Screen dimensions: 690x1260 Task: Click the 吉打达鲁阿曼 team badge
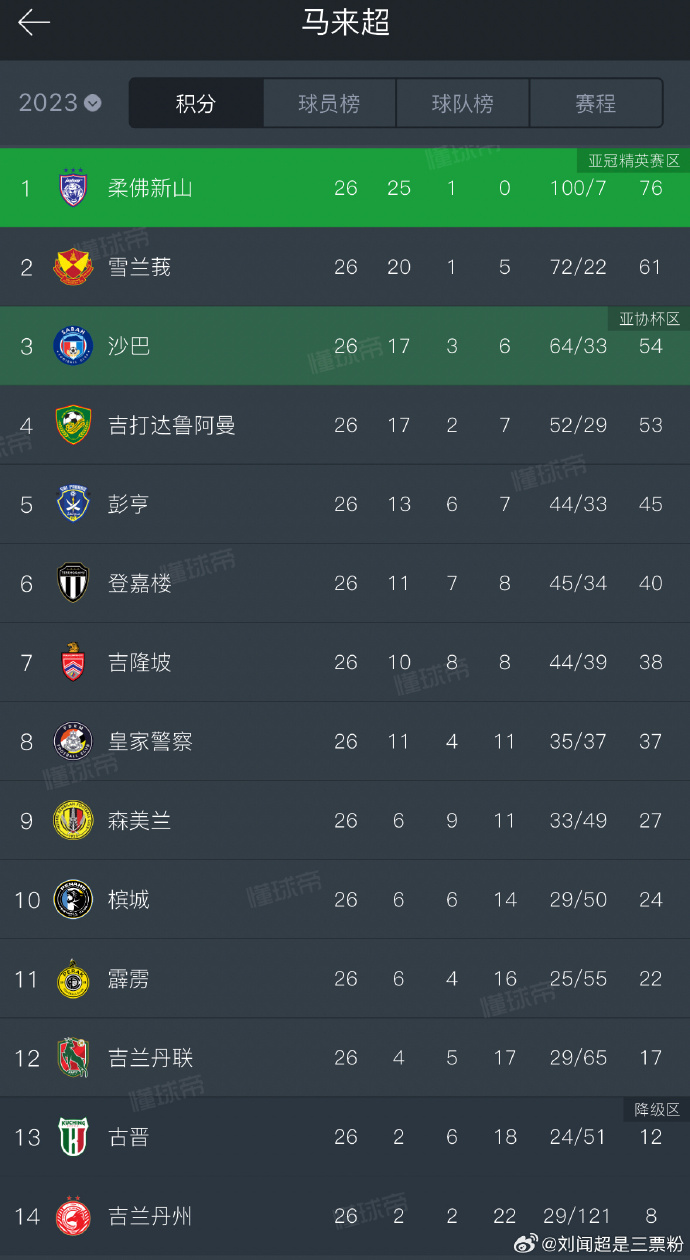click(73, 425)
